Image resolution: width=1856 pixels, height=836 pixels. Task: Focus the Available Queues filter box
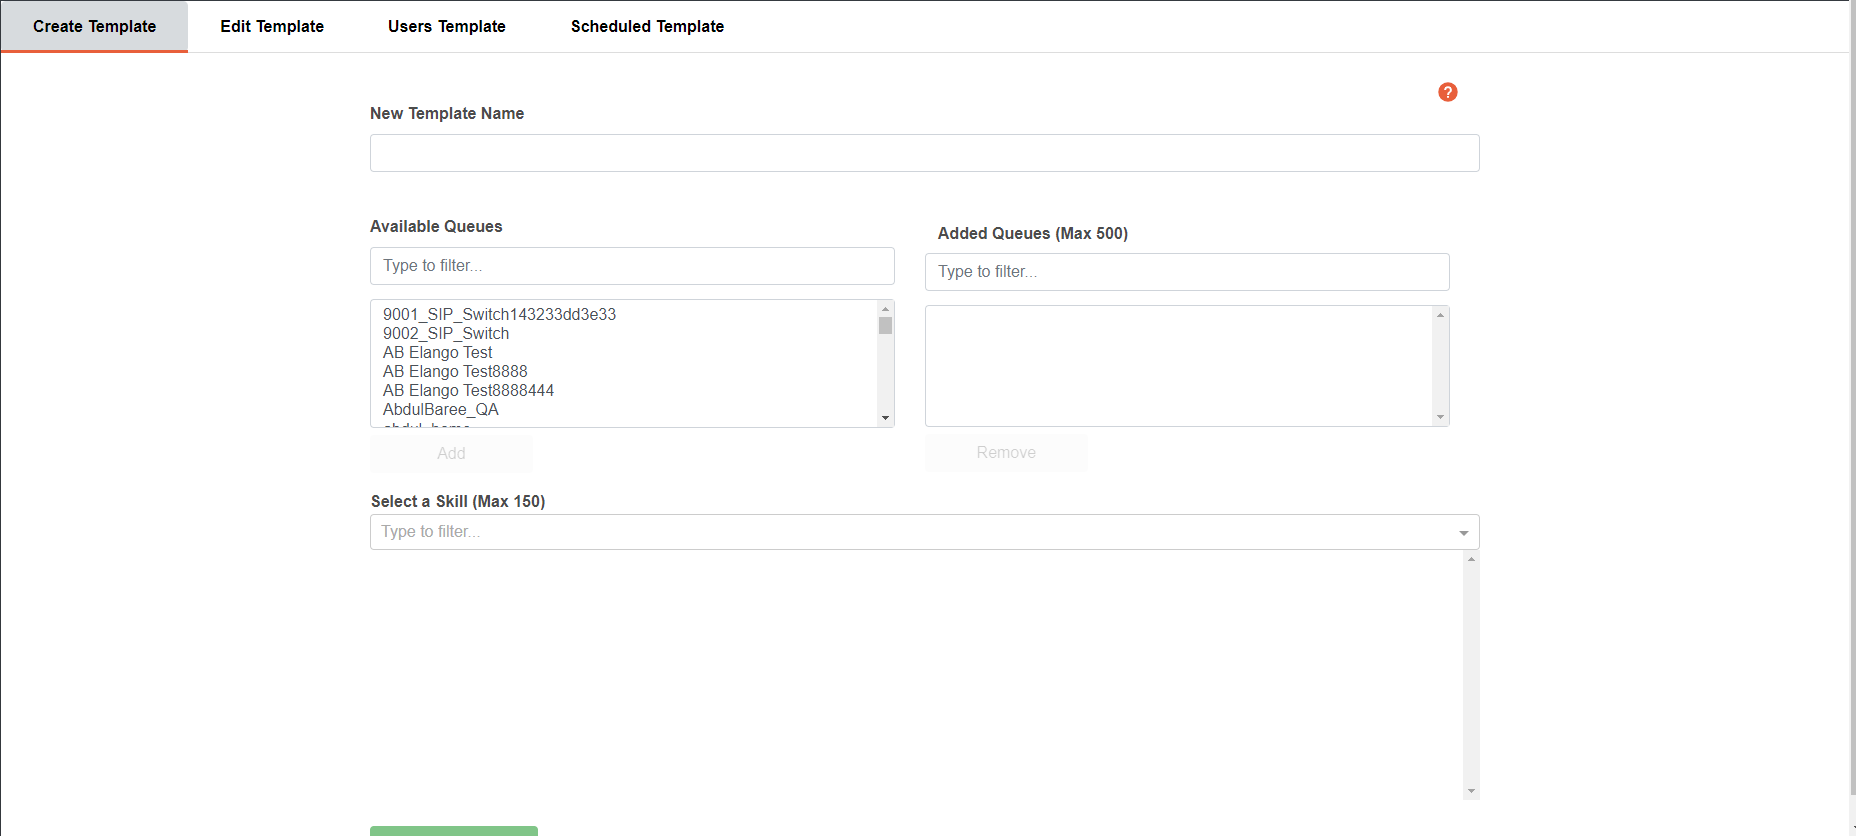coord(632,266)
